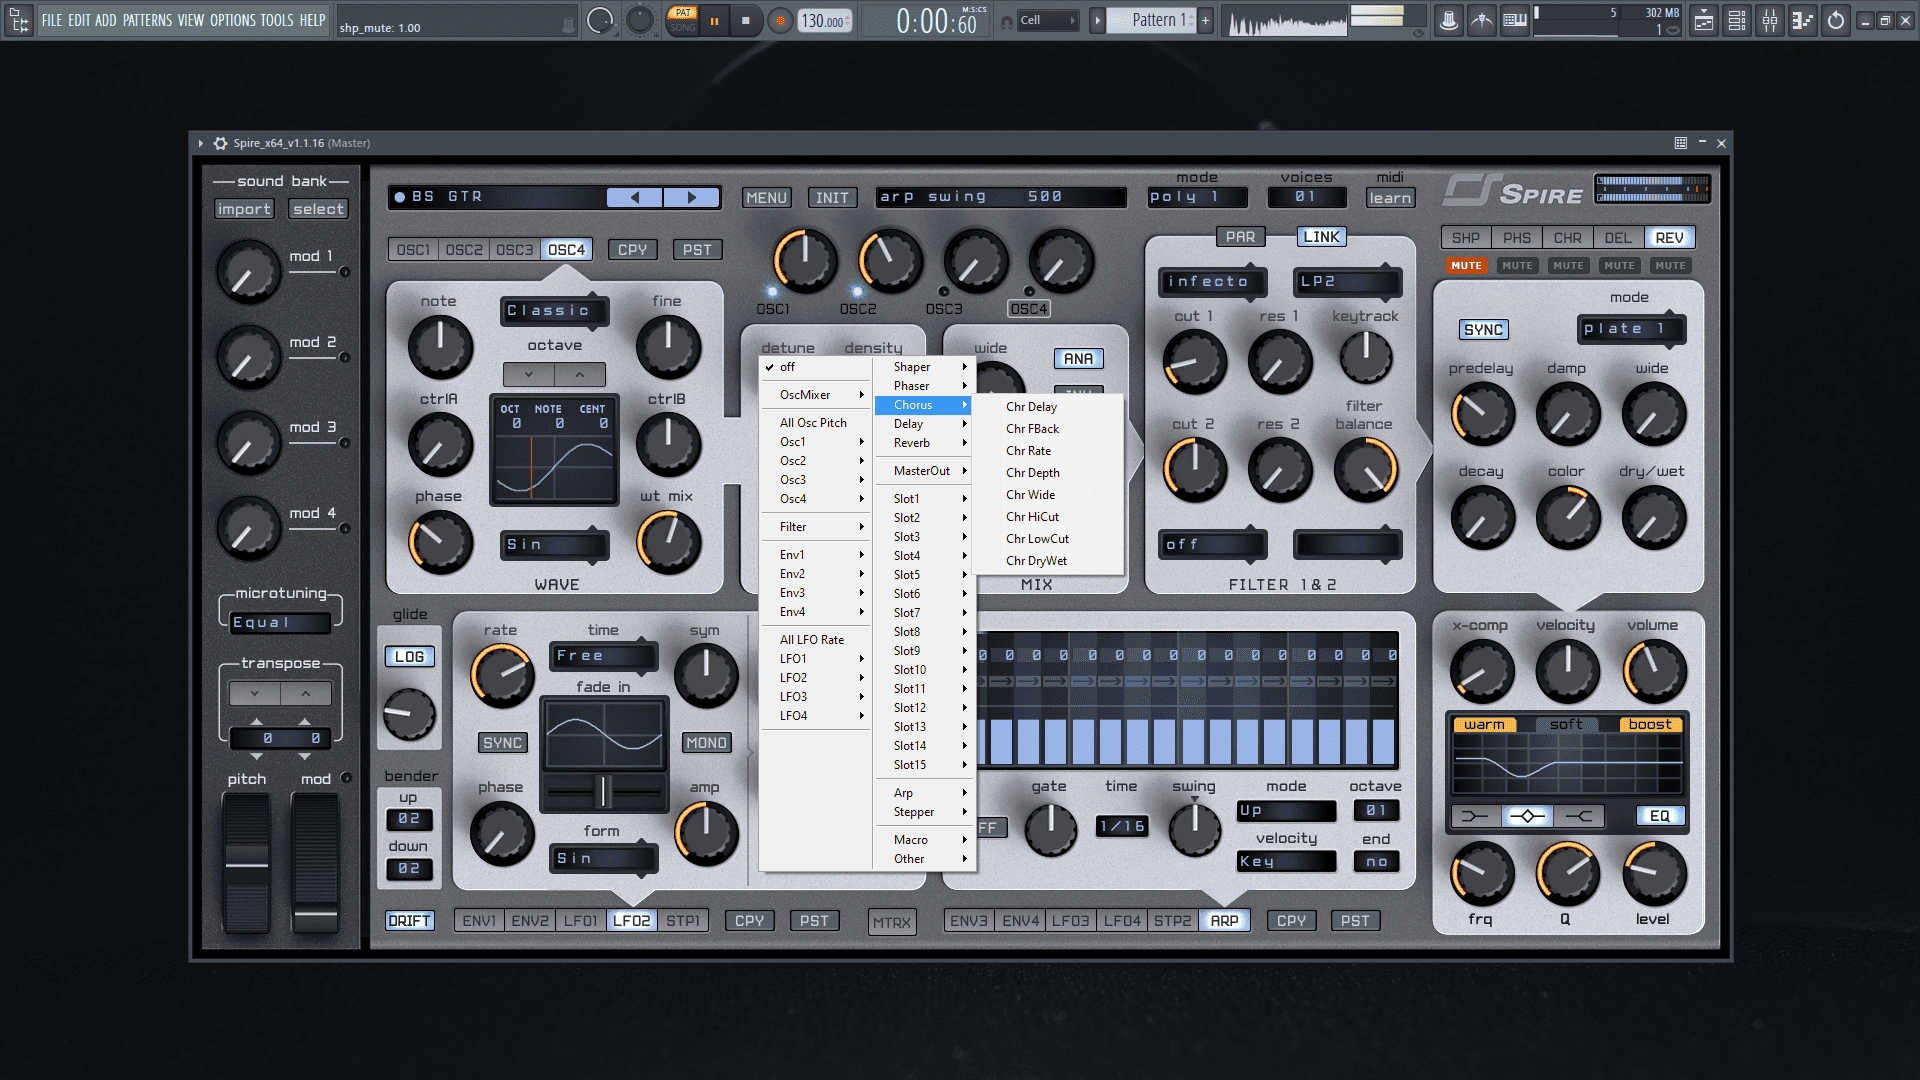
Task: Raise octave with OSC octave up arrow
Action: point(580,374)
